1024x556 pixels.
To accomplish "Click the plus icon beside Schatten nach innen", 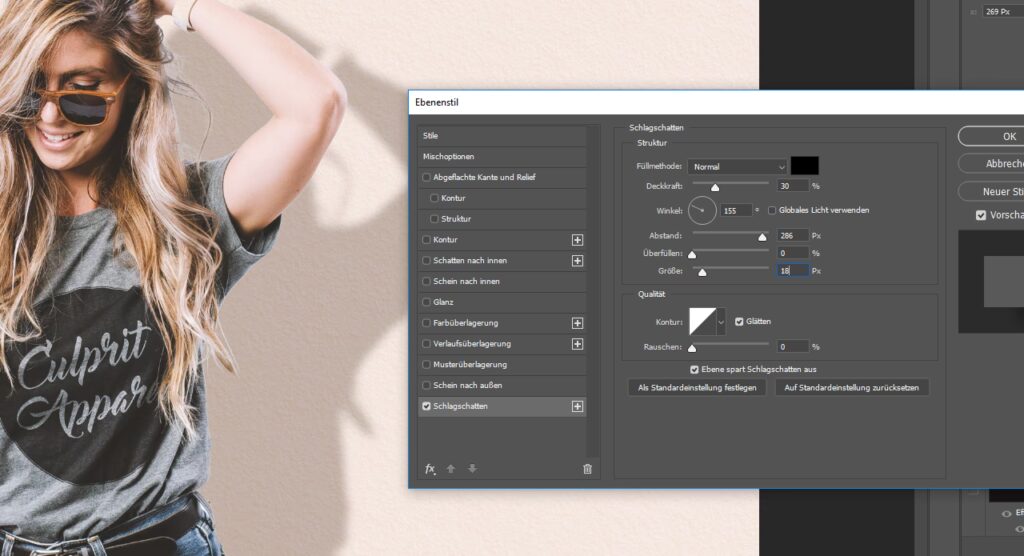I will point(577,261).
